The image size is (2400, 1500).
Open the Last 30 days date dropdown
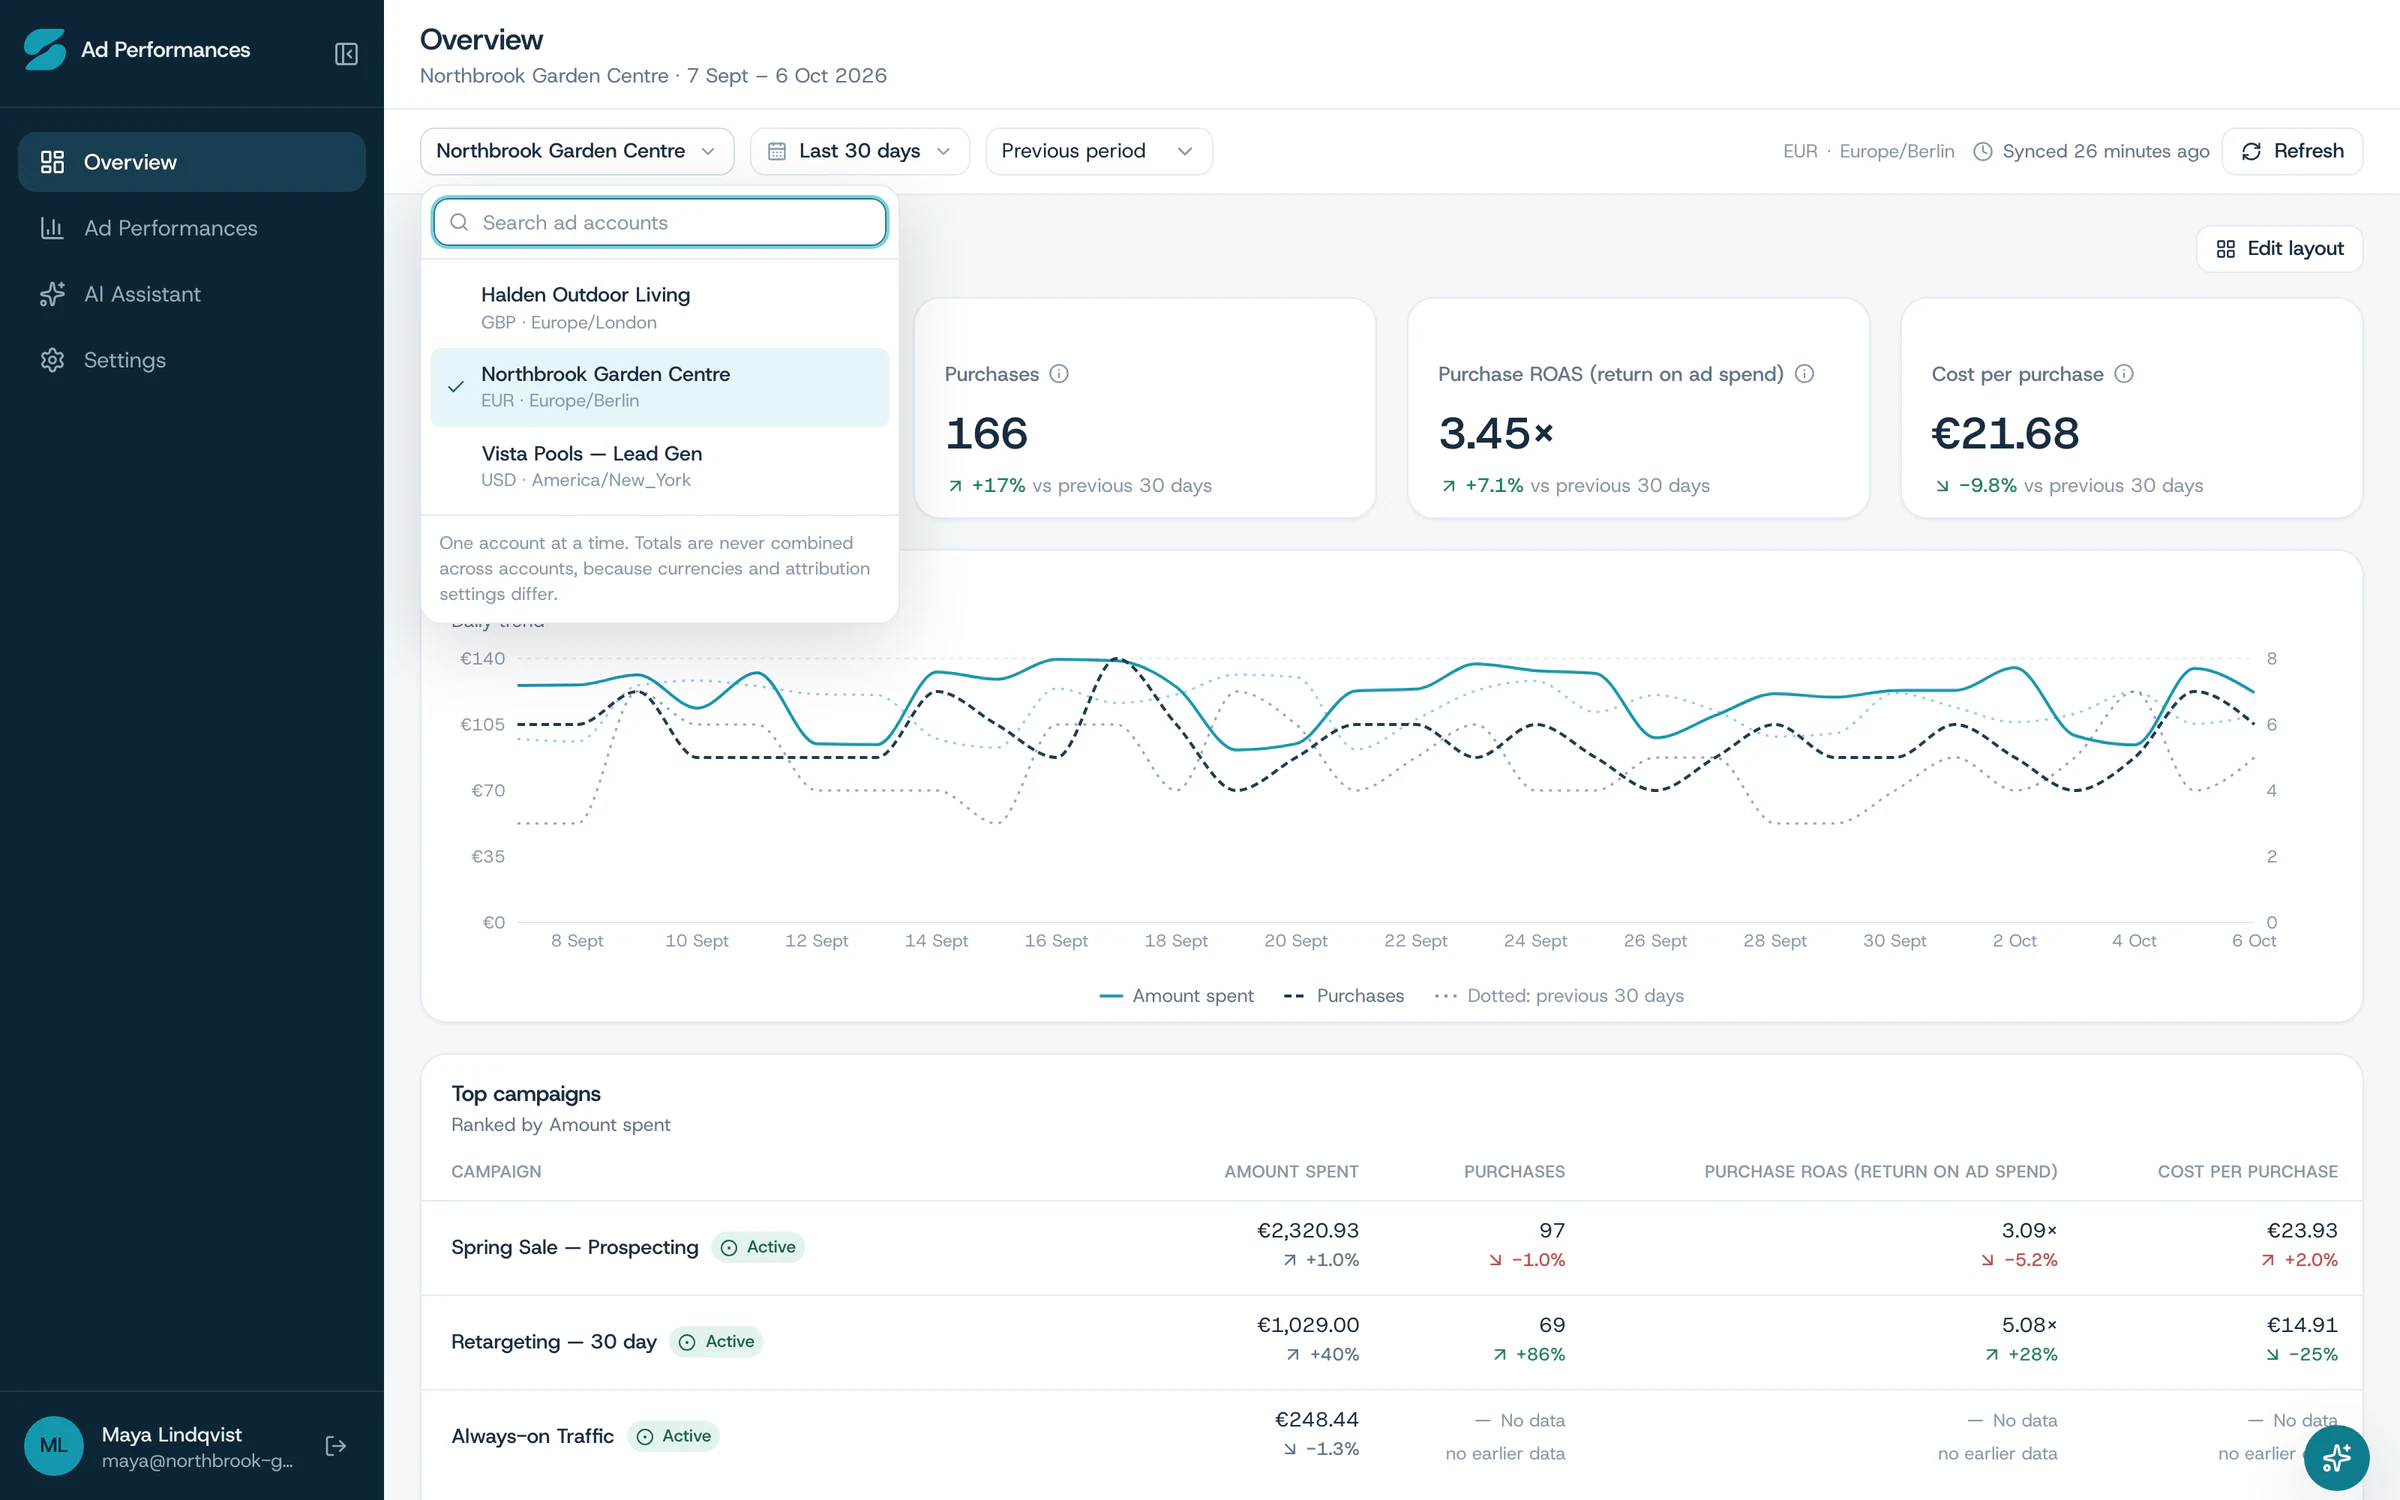coord(860,151)
